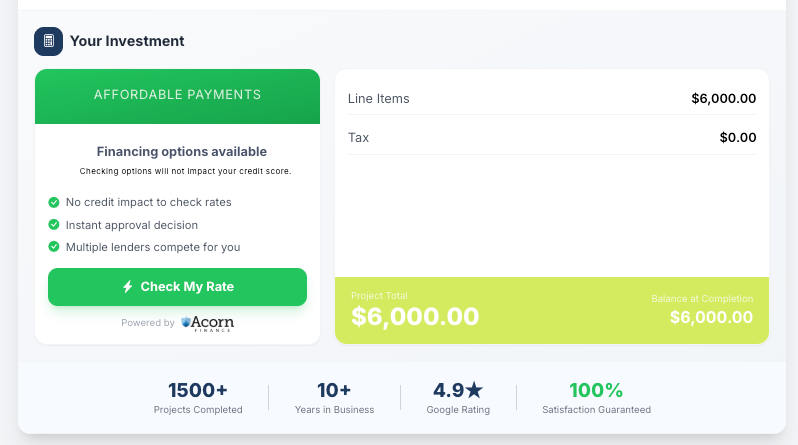This screenshot has height=445, width=798.
Task: Click the calculator icon beside Your Investment
Action: (x=48, y=41)
